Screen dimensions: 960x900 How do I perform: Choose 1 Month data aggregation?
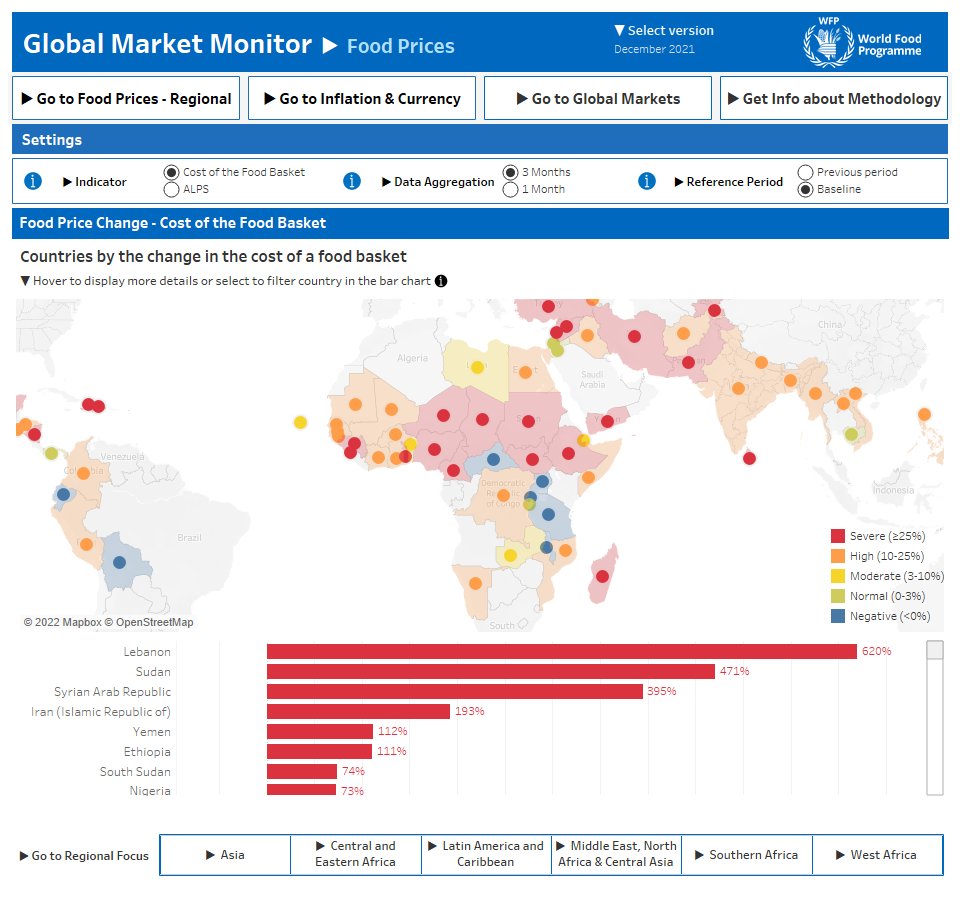coord(511,190)
